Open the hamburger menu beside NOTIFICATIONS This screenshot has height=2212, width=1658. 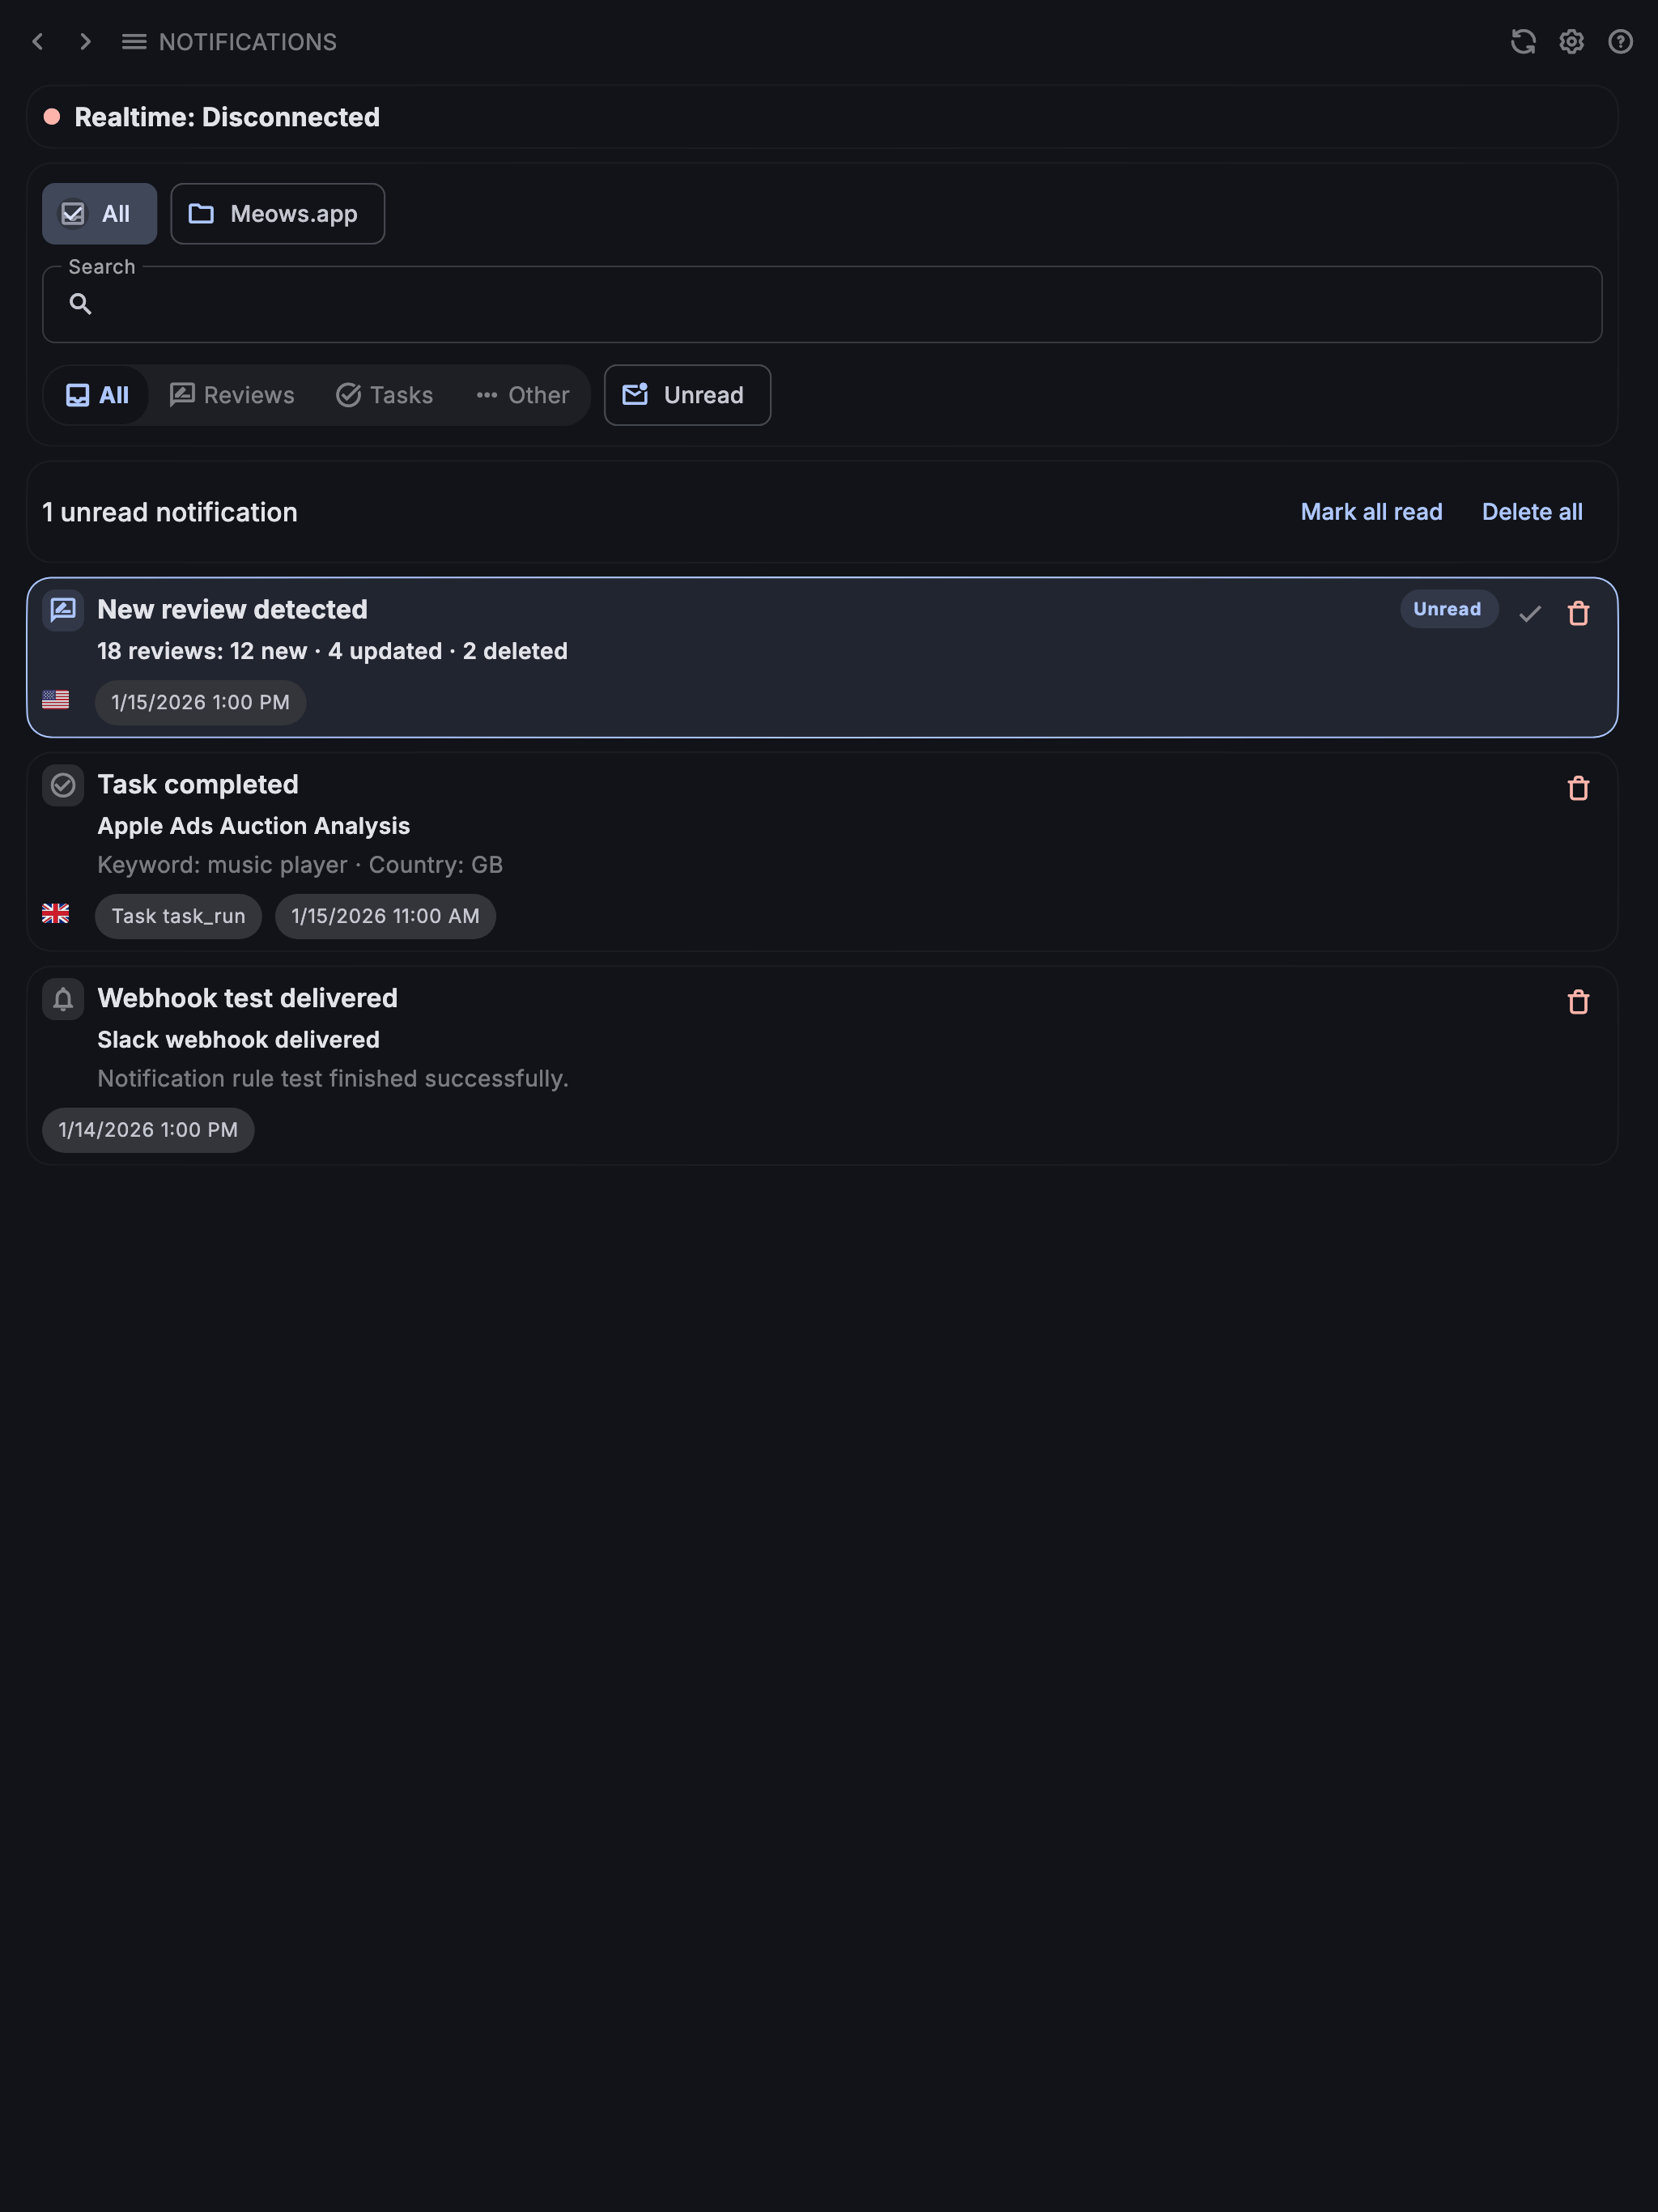coord(134,42)
